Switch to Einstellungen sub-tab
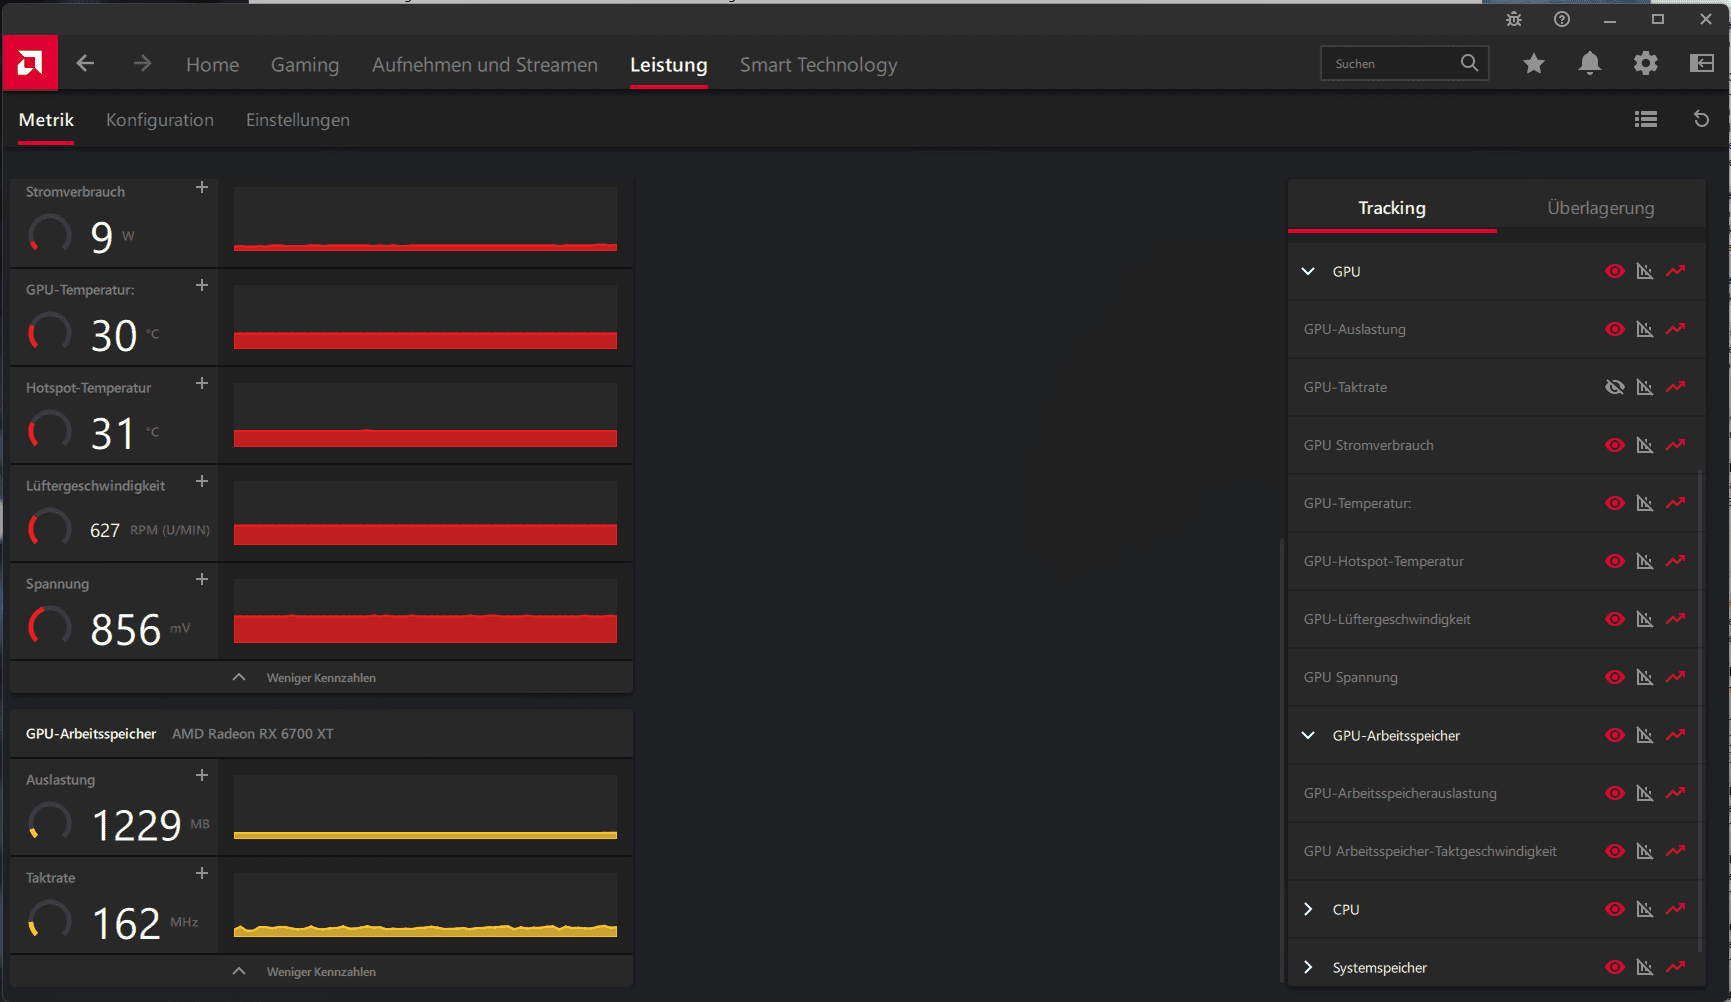 (x=298, y=120)
